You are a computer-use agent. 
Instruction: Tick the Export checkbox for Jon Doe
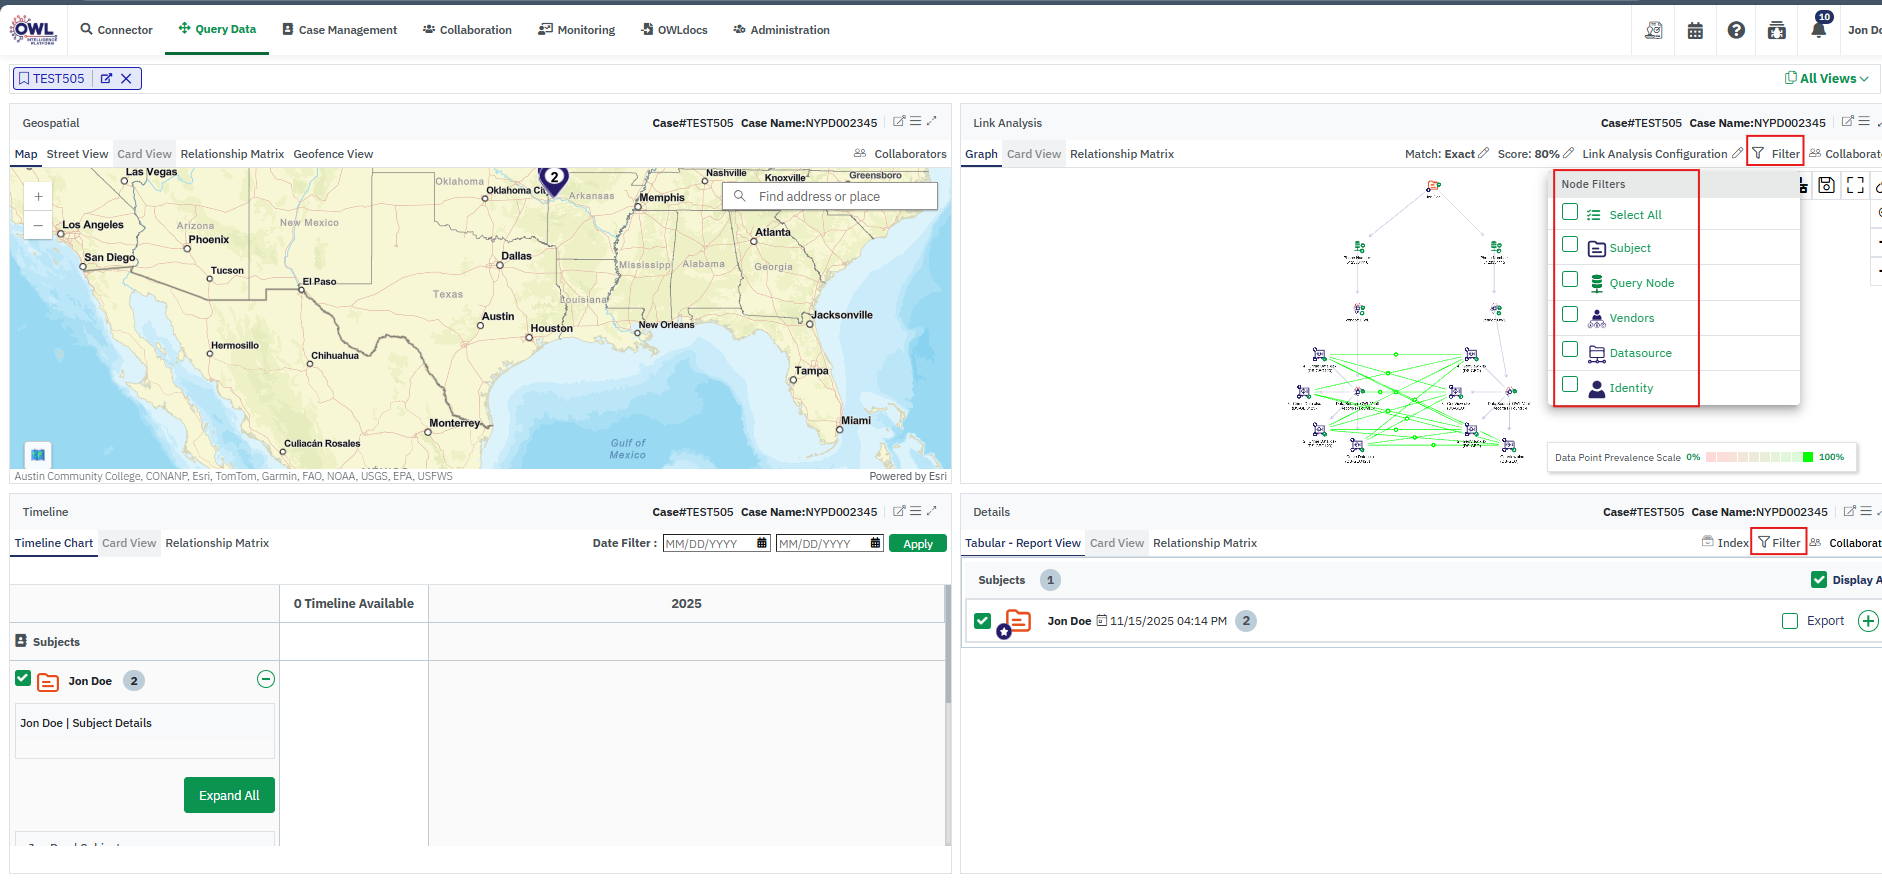click(x=1790, y=621)
